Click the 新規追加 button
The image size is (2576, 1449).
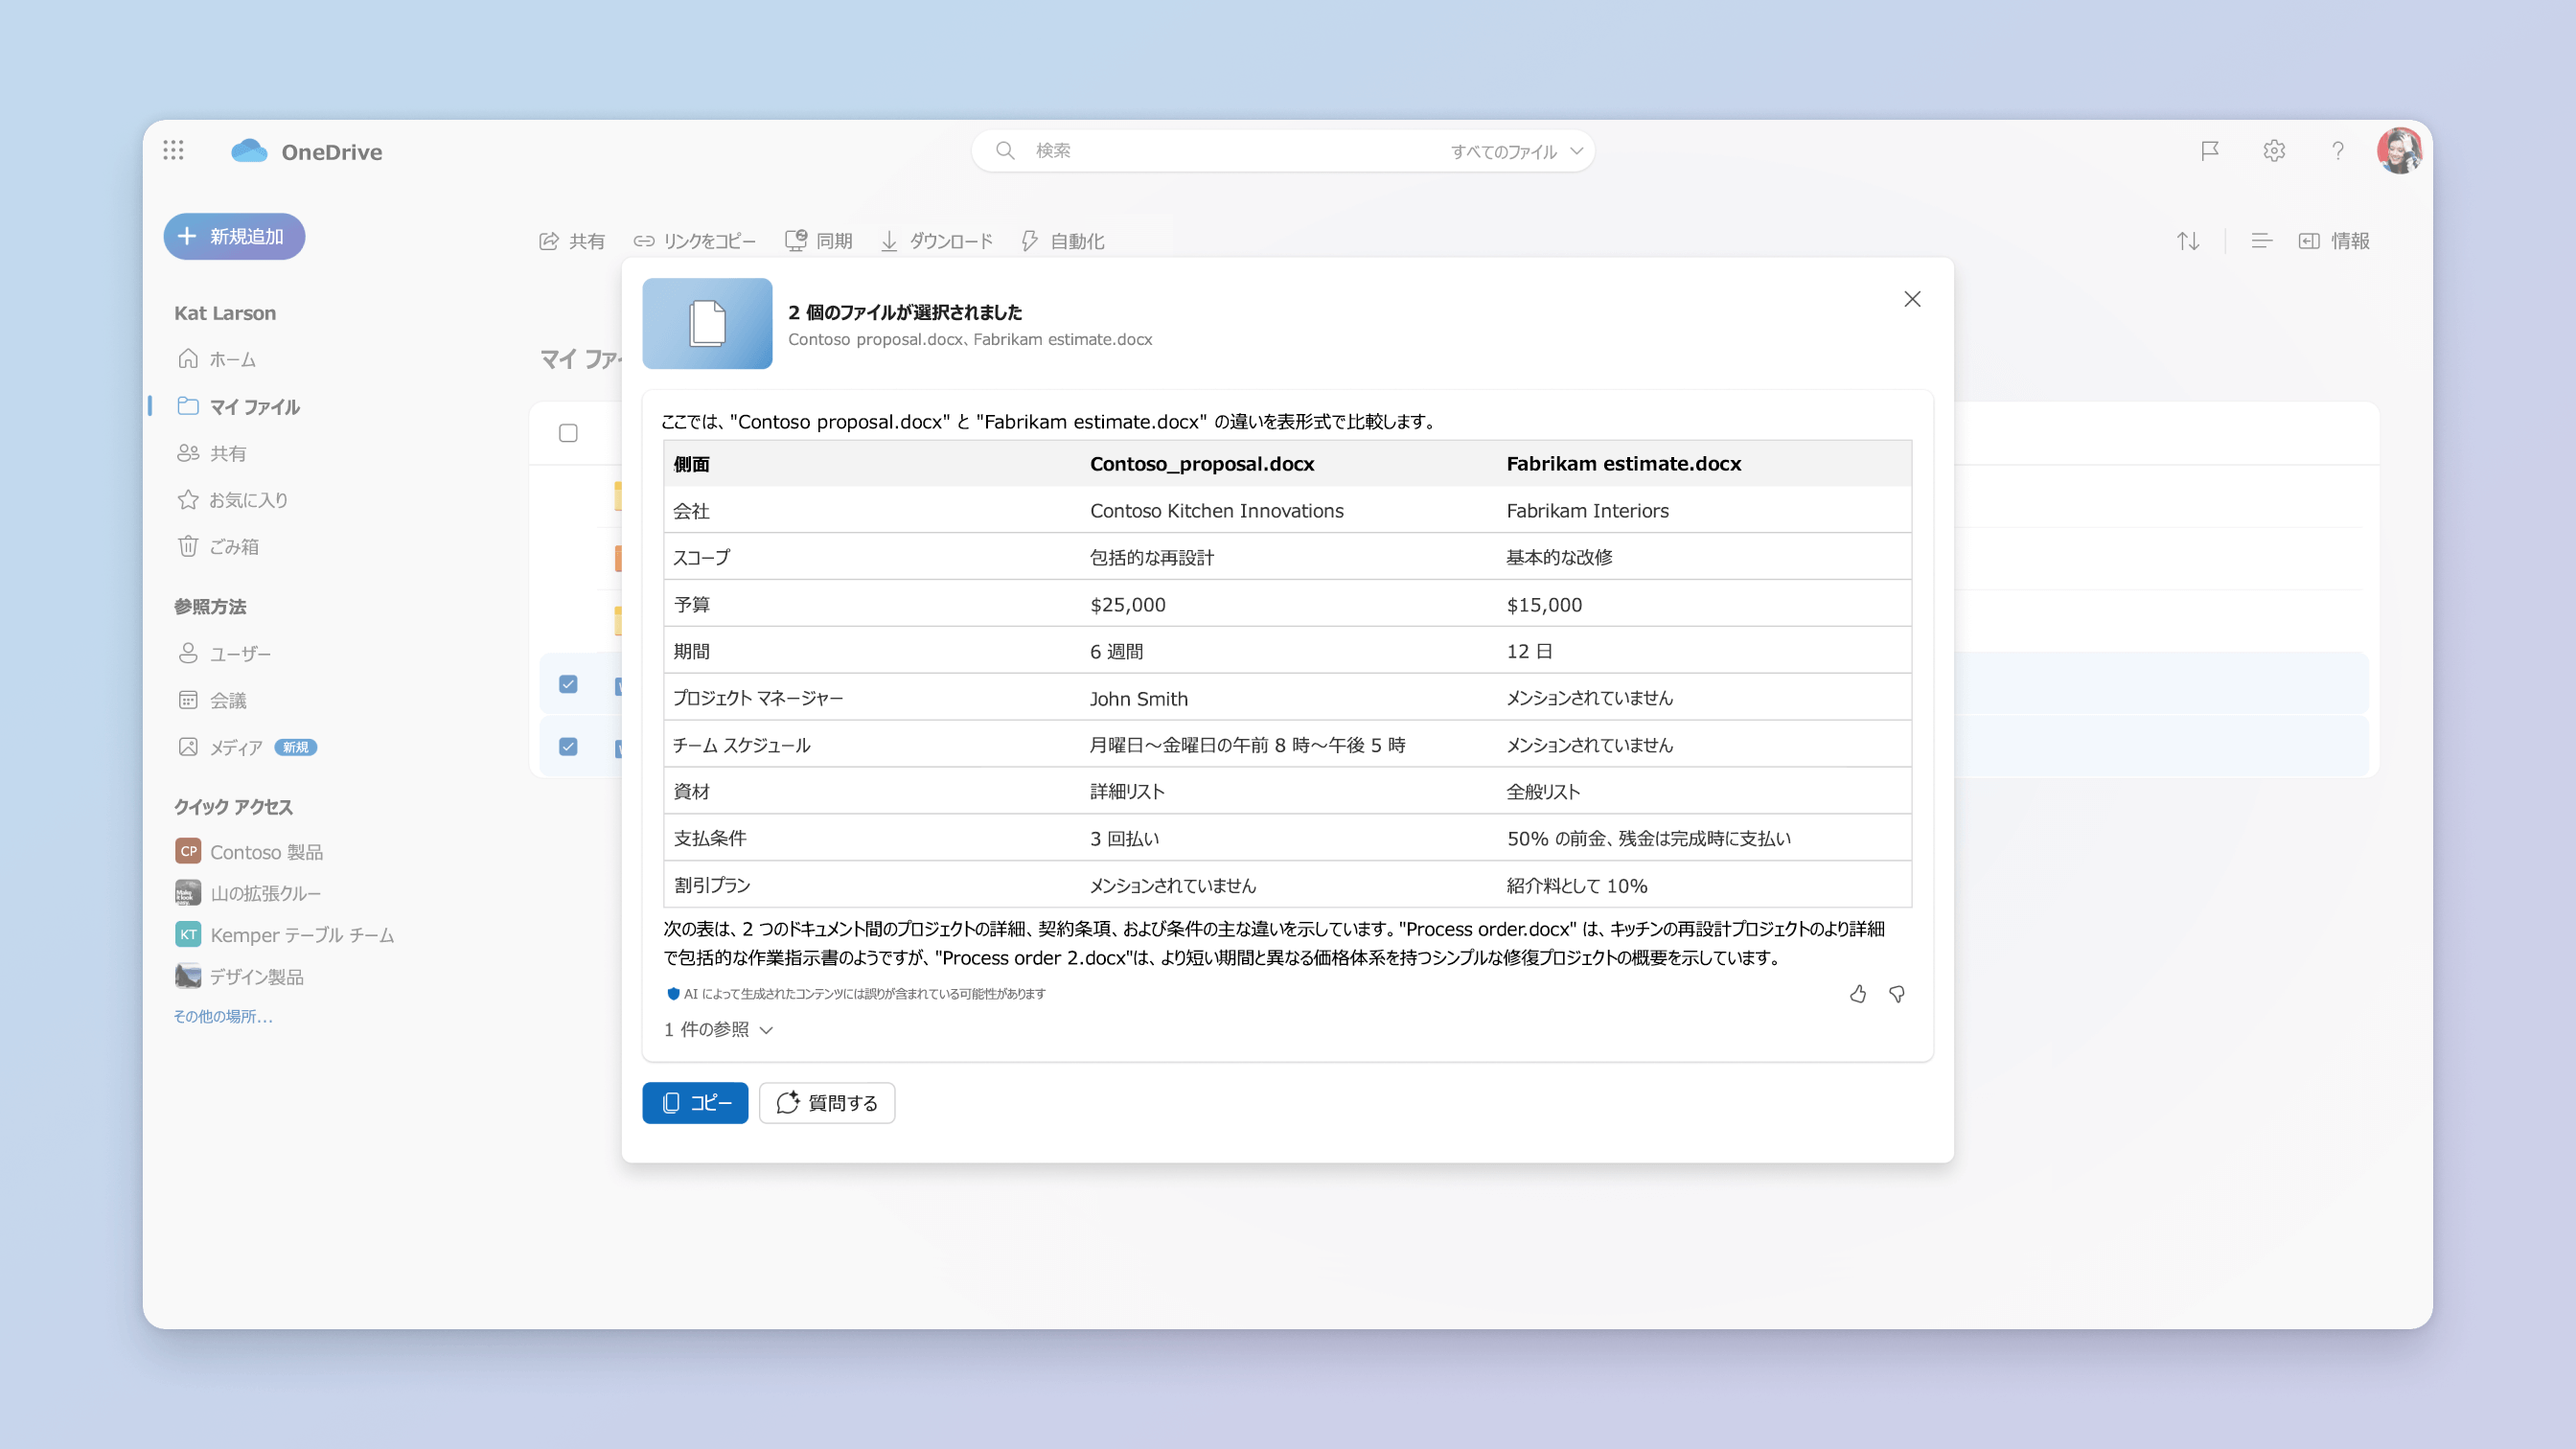(234, 236)
